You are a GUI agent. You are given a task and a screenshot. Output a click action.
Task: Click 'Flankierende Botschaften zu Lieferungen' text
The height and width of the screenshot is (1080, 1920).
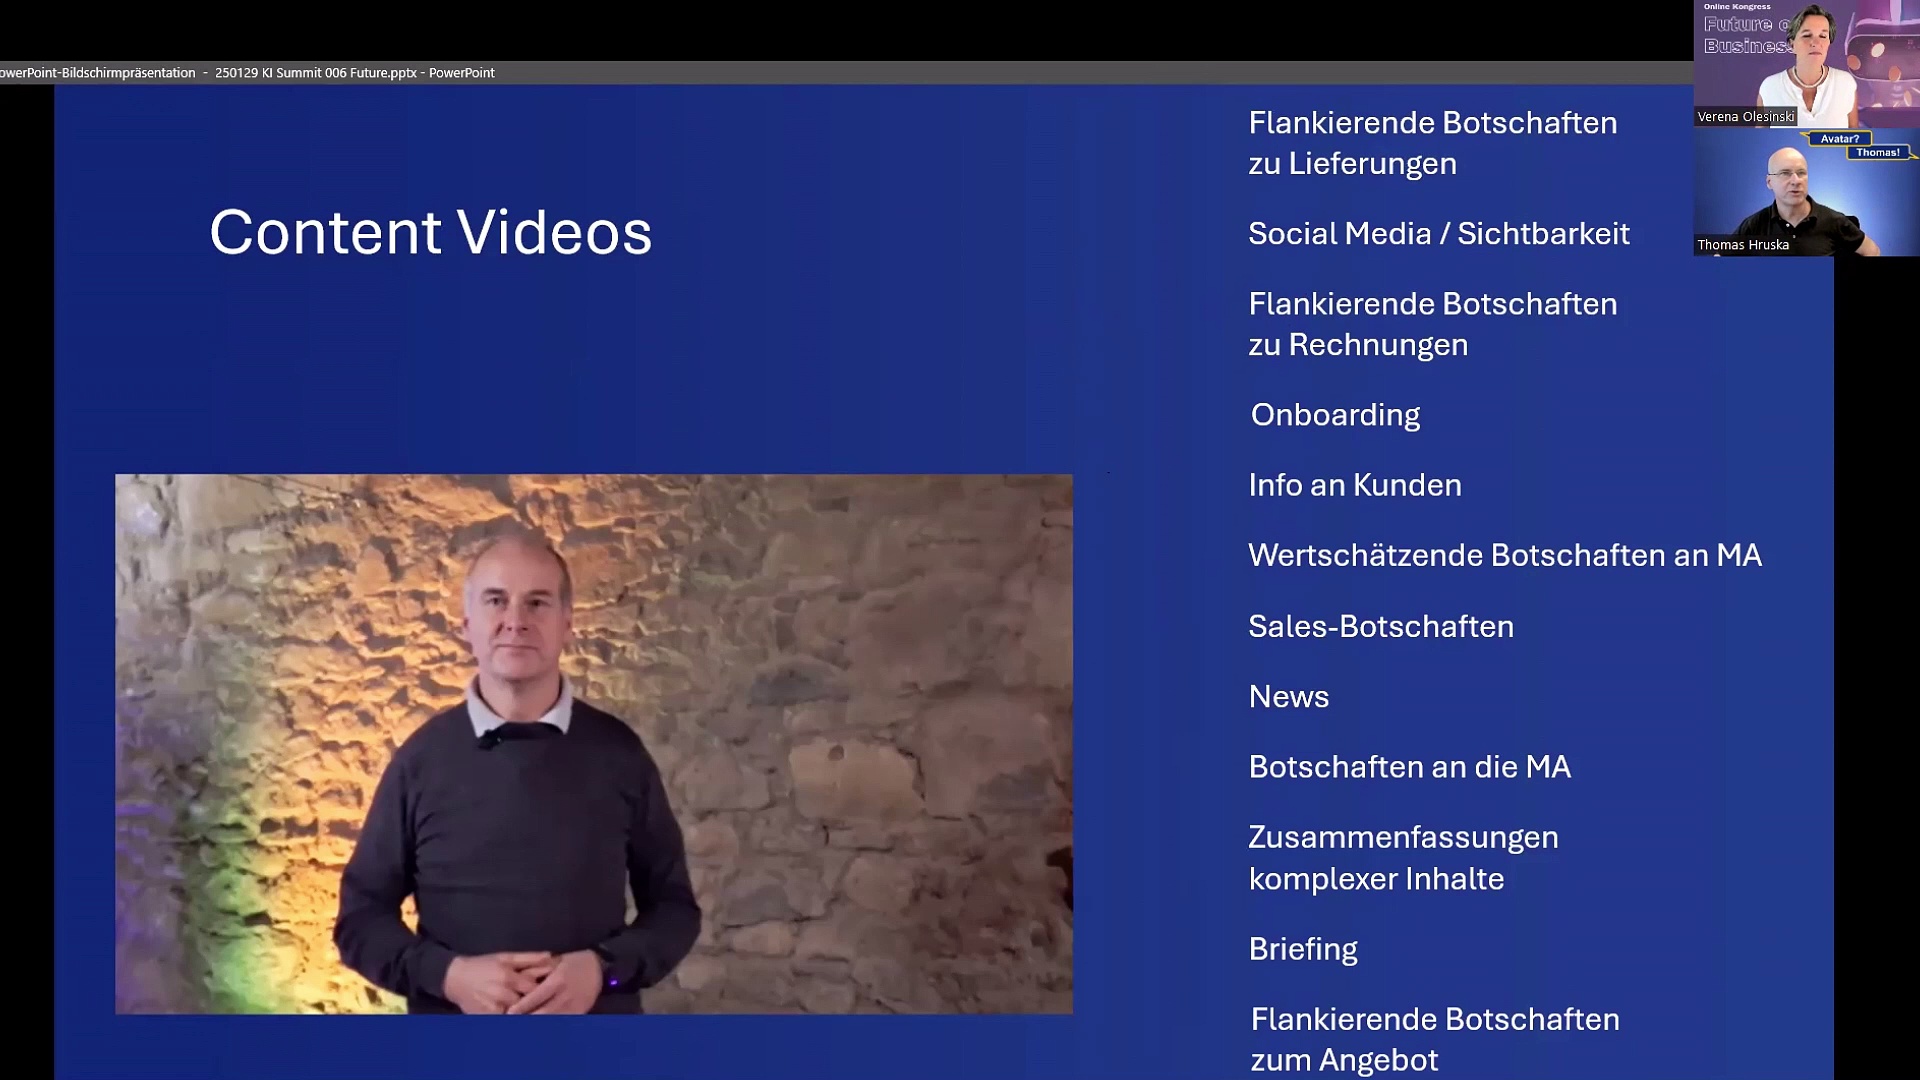[x=1432, y=143]
